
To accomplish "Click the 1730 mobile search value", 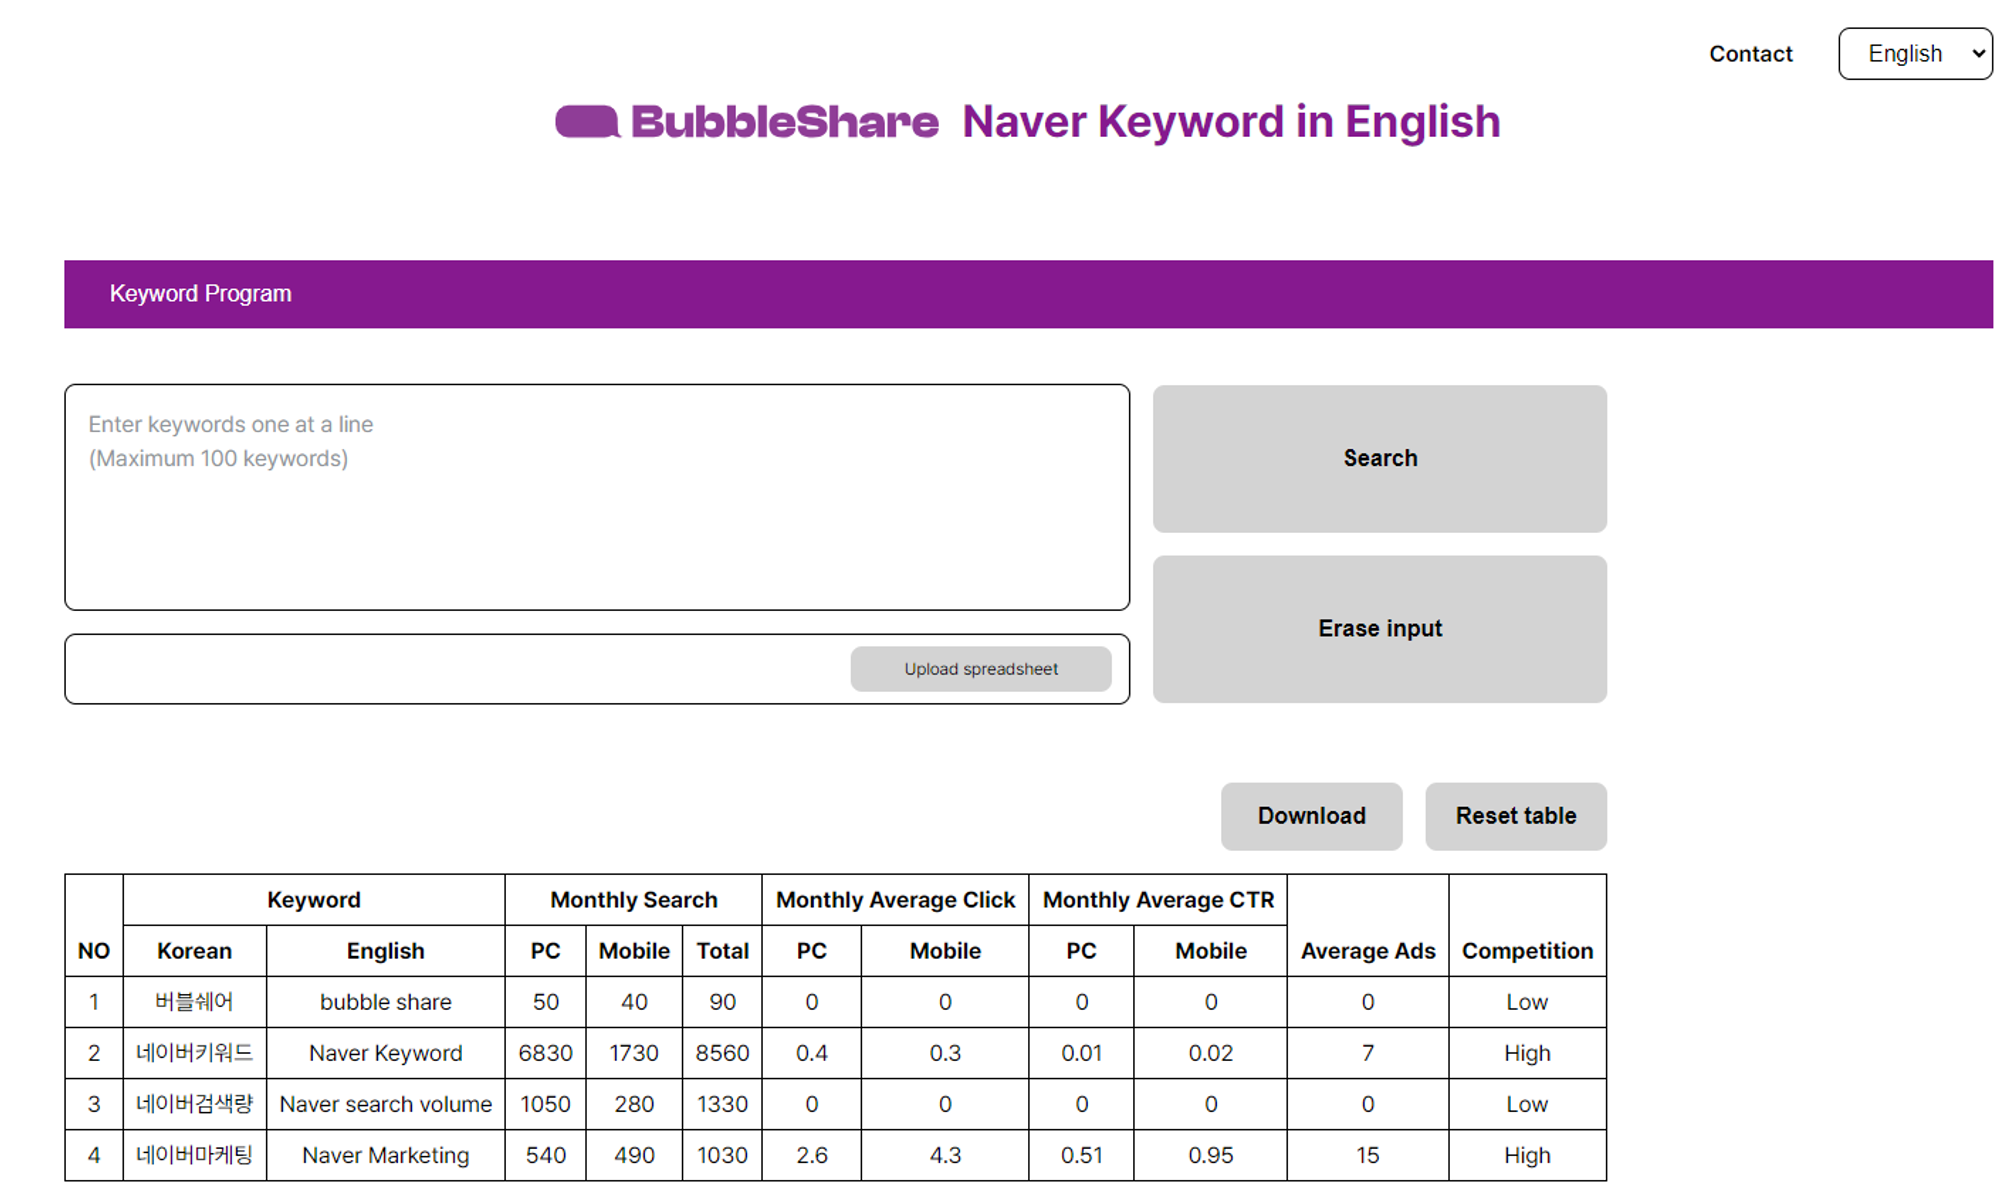I will (x=634, y=1053).
